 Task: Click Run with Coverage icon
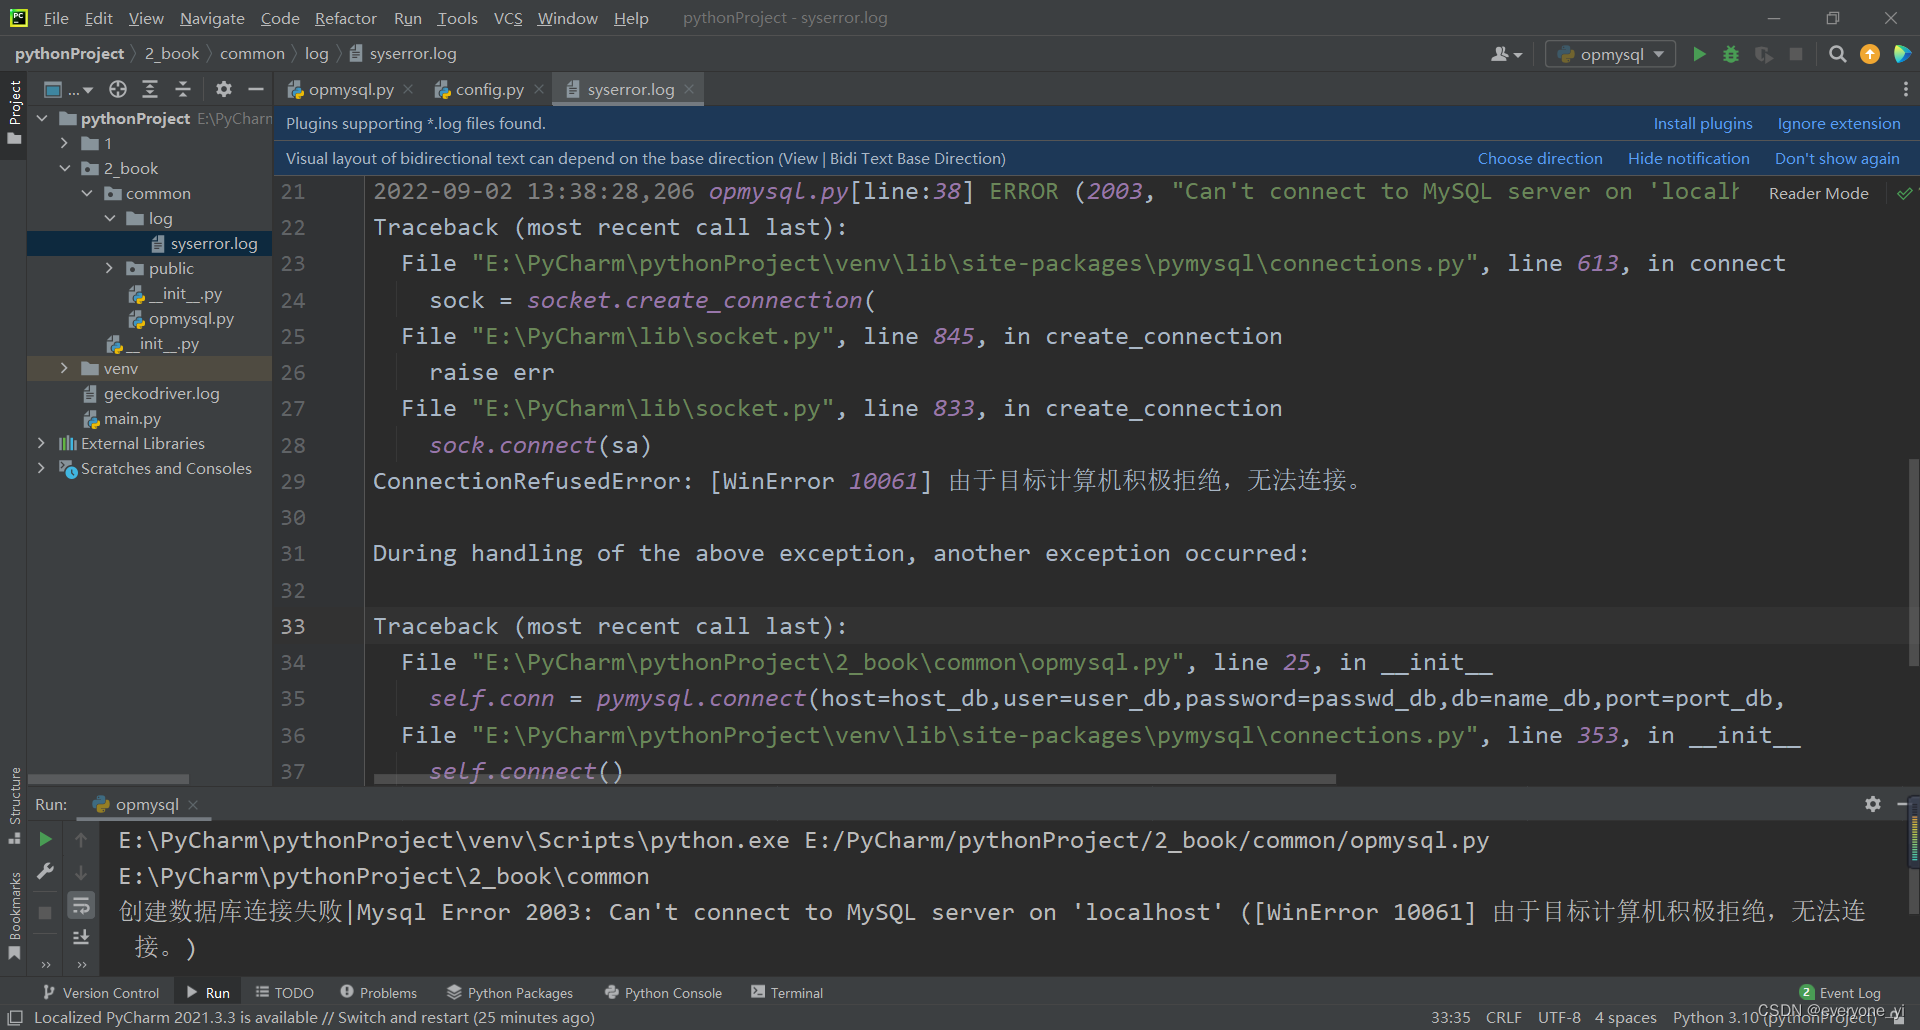pos(1763,54)
